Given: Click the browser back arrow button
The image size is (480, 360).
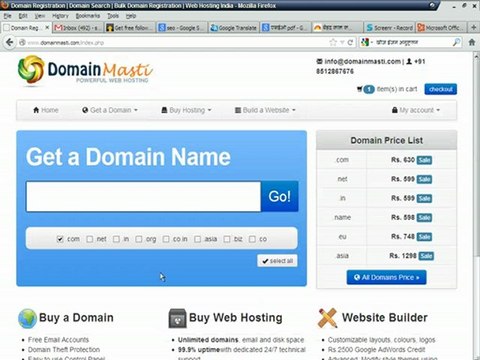Looking at the screenshot, I should pyautogui.click(x=9, y=42).
